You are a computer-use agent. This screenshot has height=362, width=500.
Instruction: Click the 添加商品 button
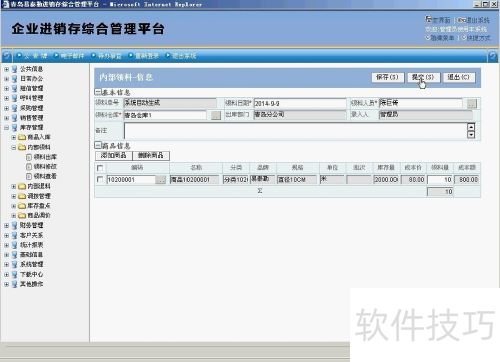point(114,155)
